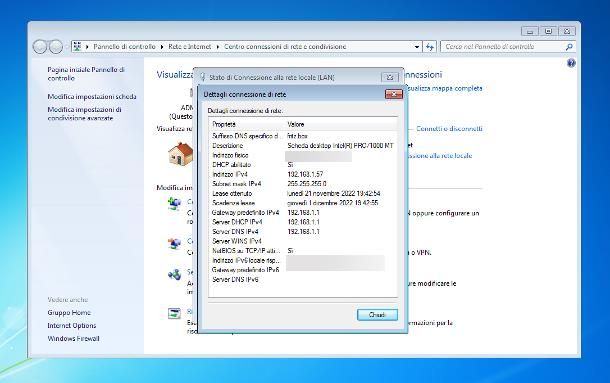
Task: Click the refresh button beside address bar
Action: [429, 47]
